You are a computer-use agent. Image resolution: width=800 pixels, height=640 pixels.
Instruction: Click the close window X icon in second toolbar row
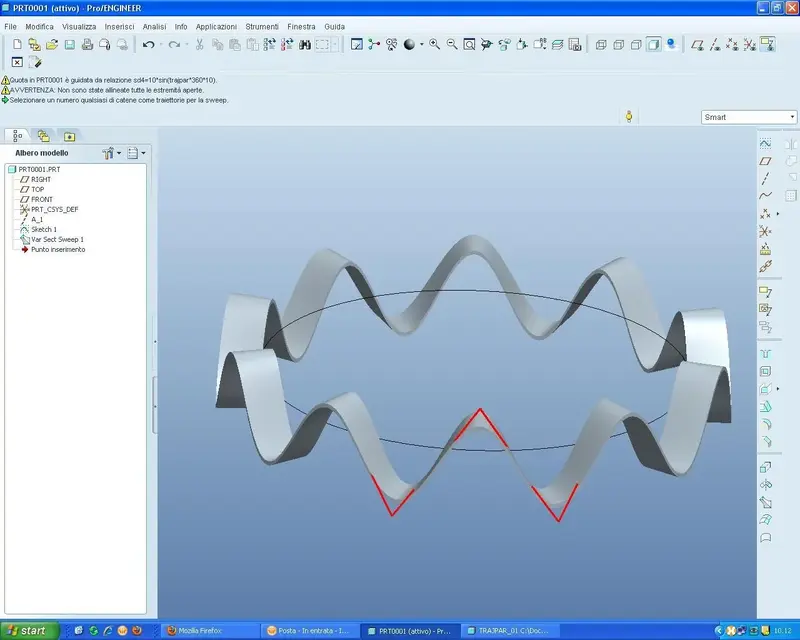click(x=17, y=62)
